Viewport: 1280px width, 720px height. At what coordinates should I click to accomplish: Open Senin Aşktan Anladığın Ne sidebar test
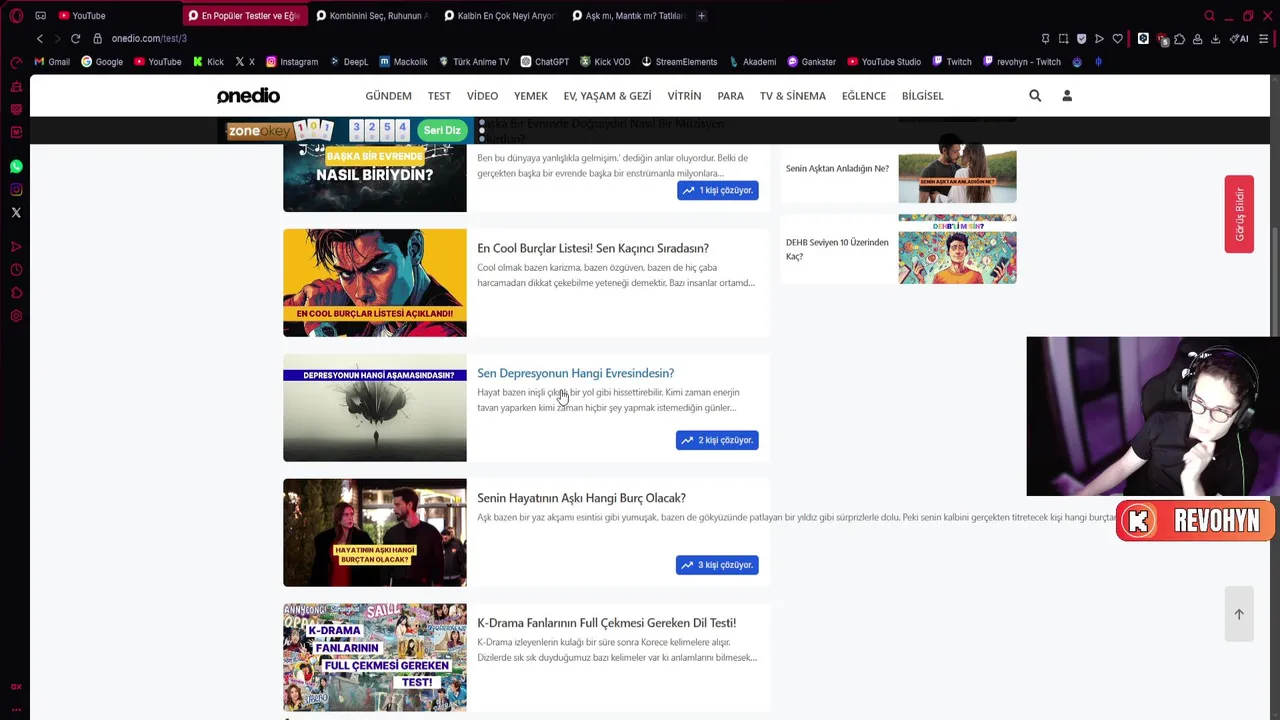(x=837, y=168)
